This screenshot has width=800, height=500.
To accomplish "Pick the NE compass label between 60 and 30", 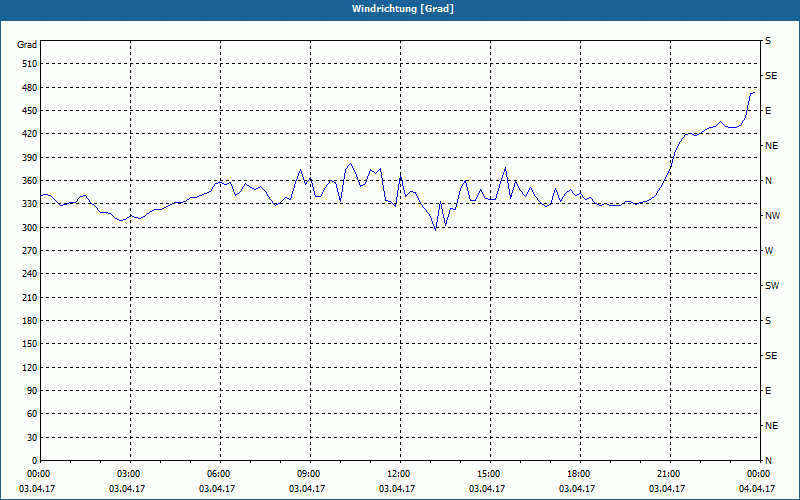I will (x=771, y=426).
